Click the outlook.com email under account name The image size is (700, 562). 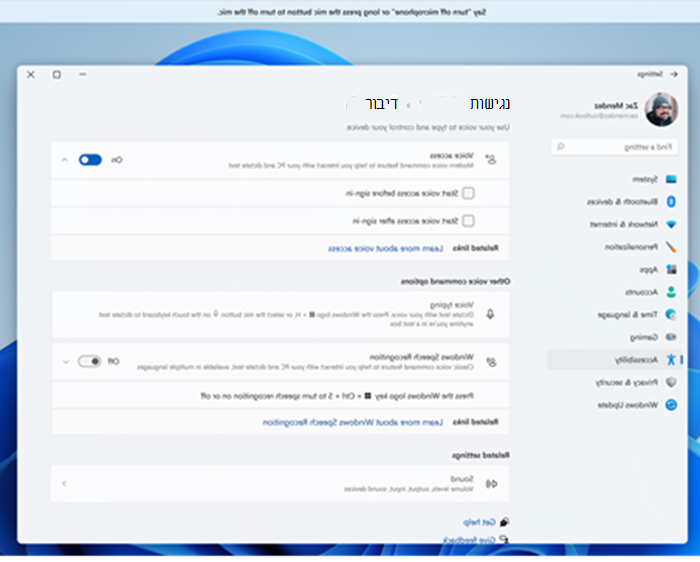coord(599,116)
